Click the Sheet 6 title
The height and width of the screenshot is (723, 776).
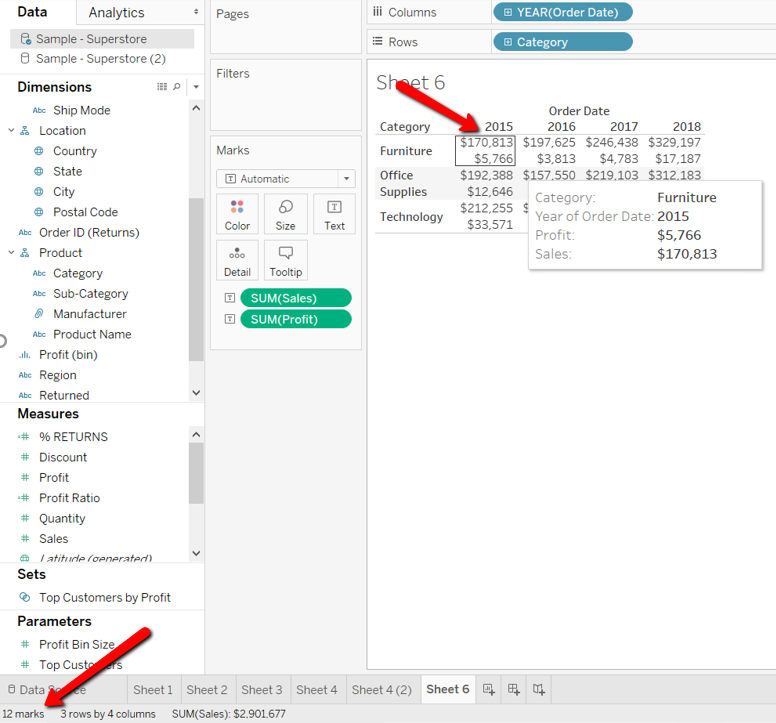(410, 82)
